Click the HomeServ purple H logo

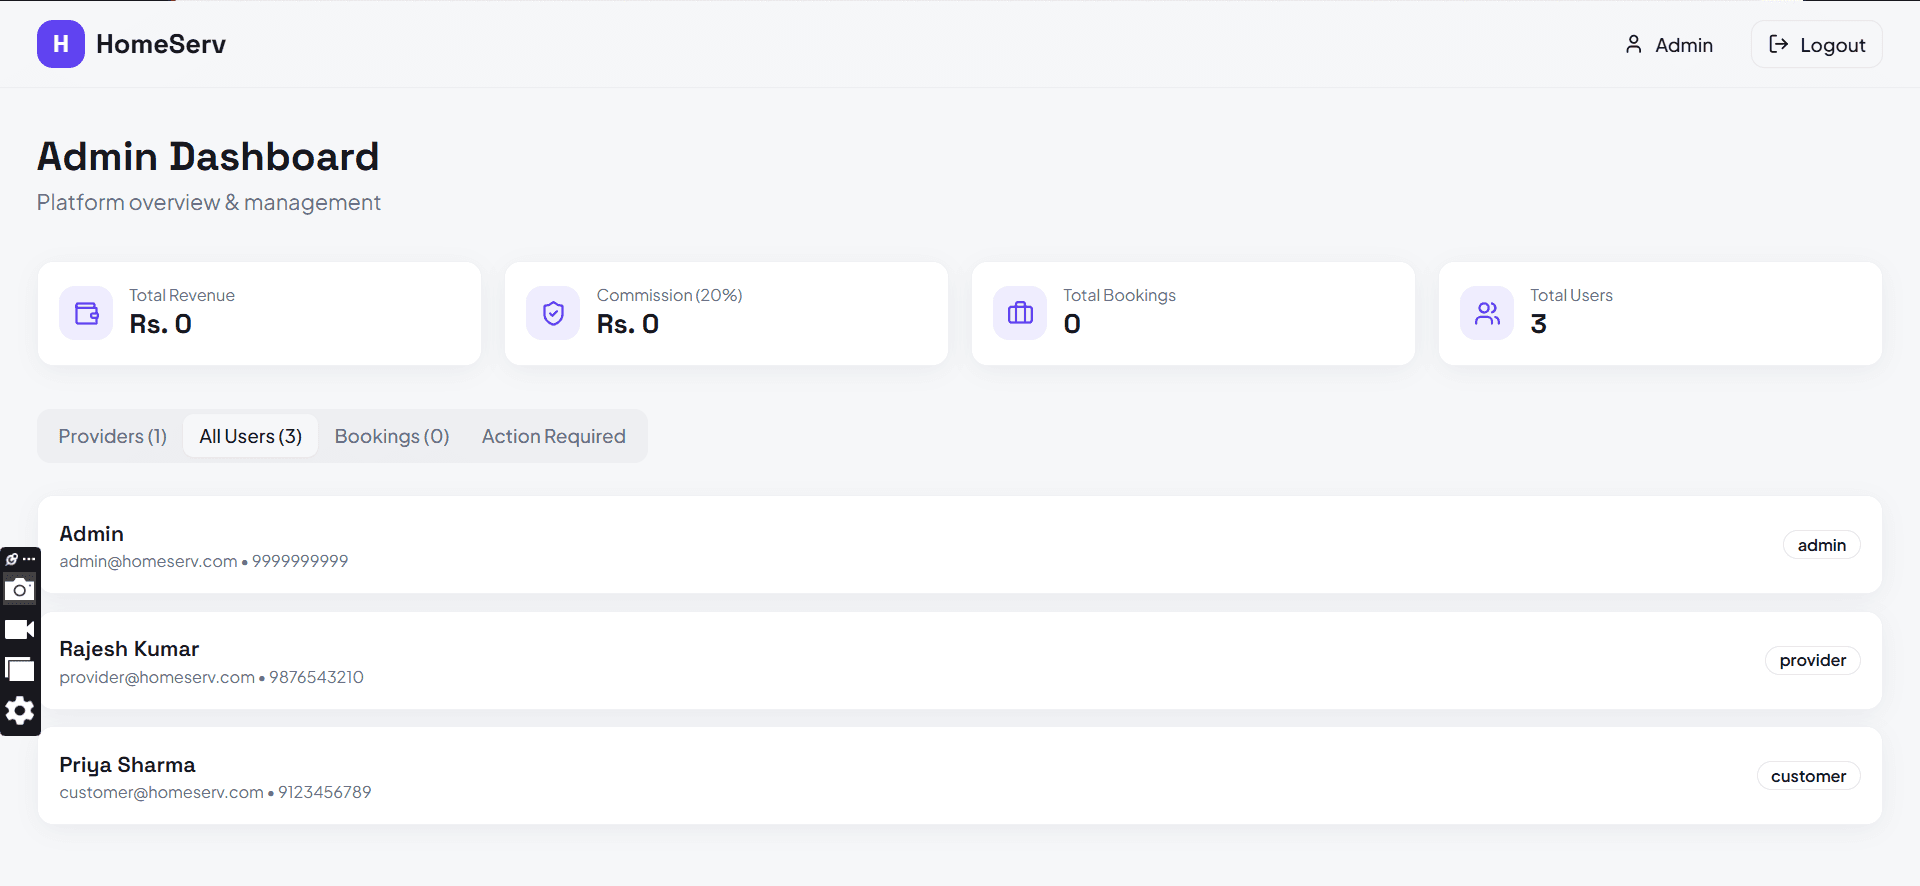60,44
